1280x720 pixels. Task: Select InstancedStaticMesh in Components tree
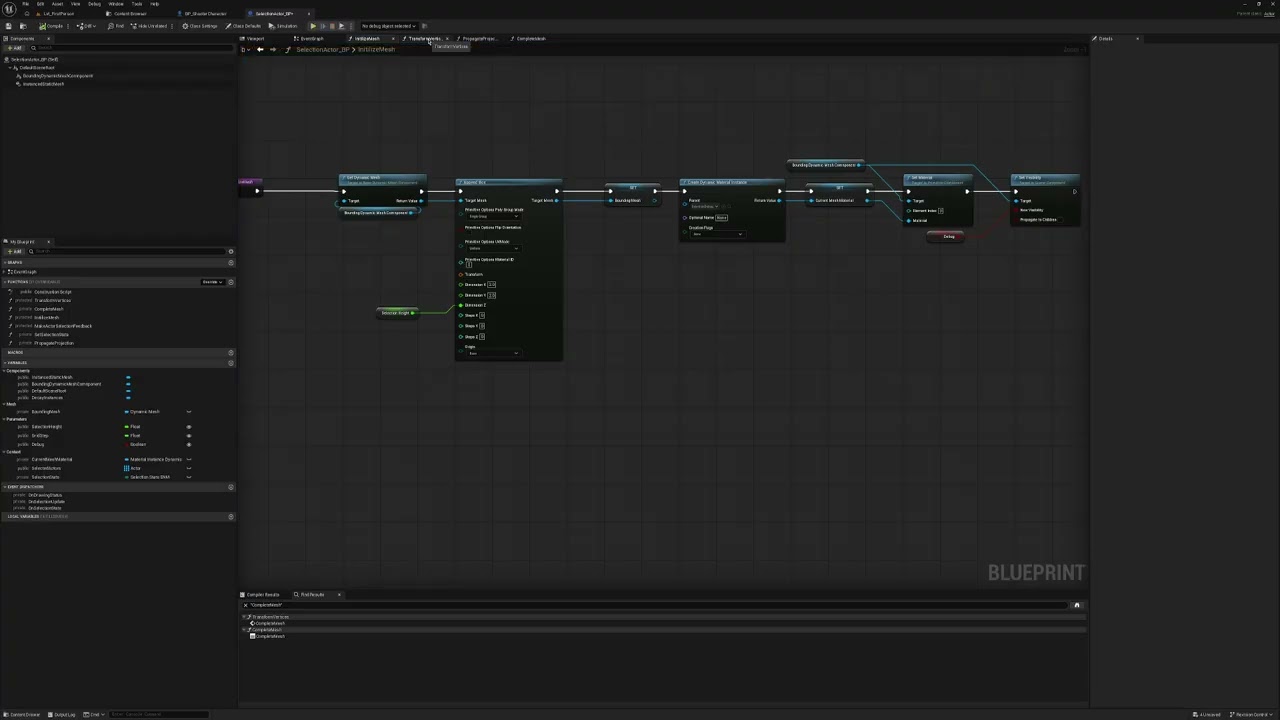(x=43, y=84)
